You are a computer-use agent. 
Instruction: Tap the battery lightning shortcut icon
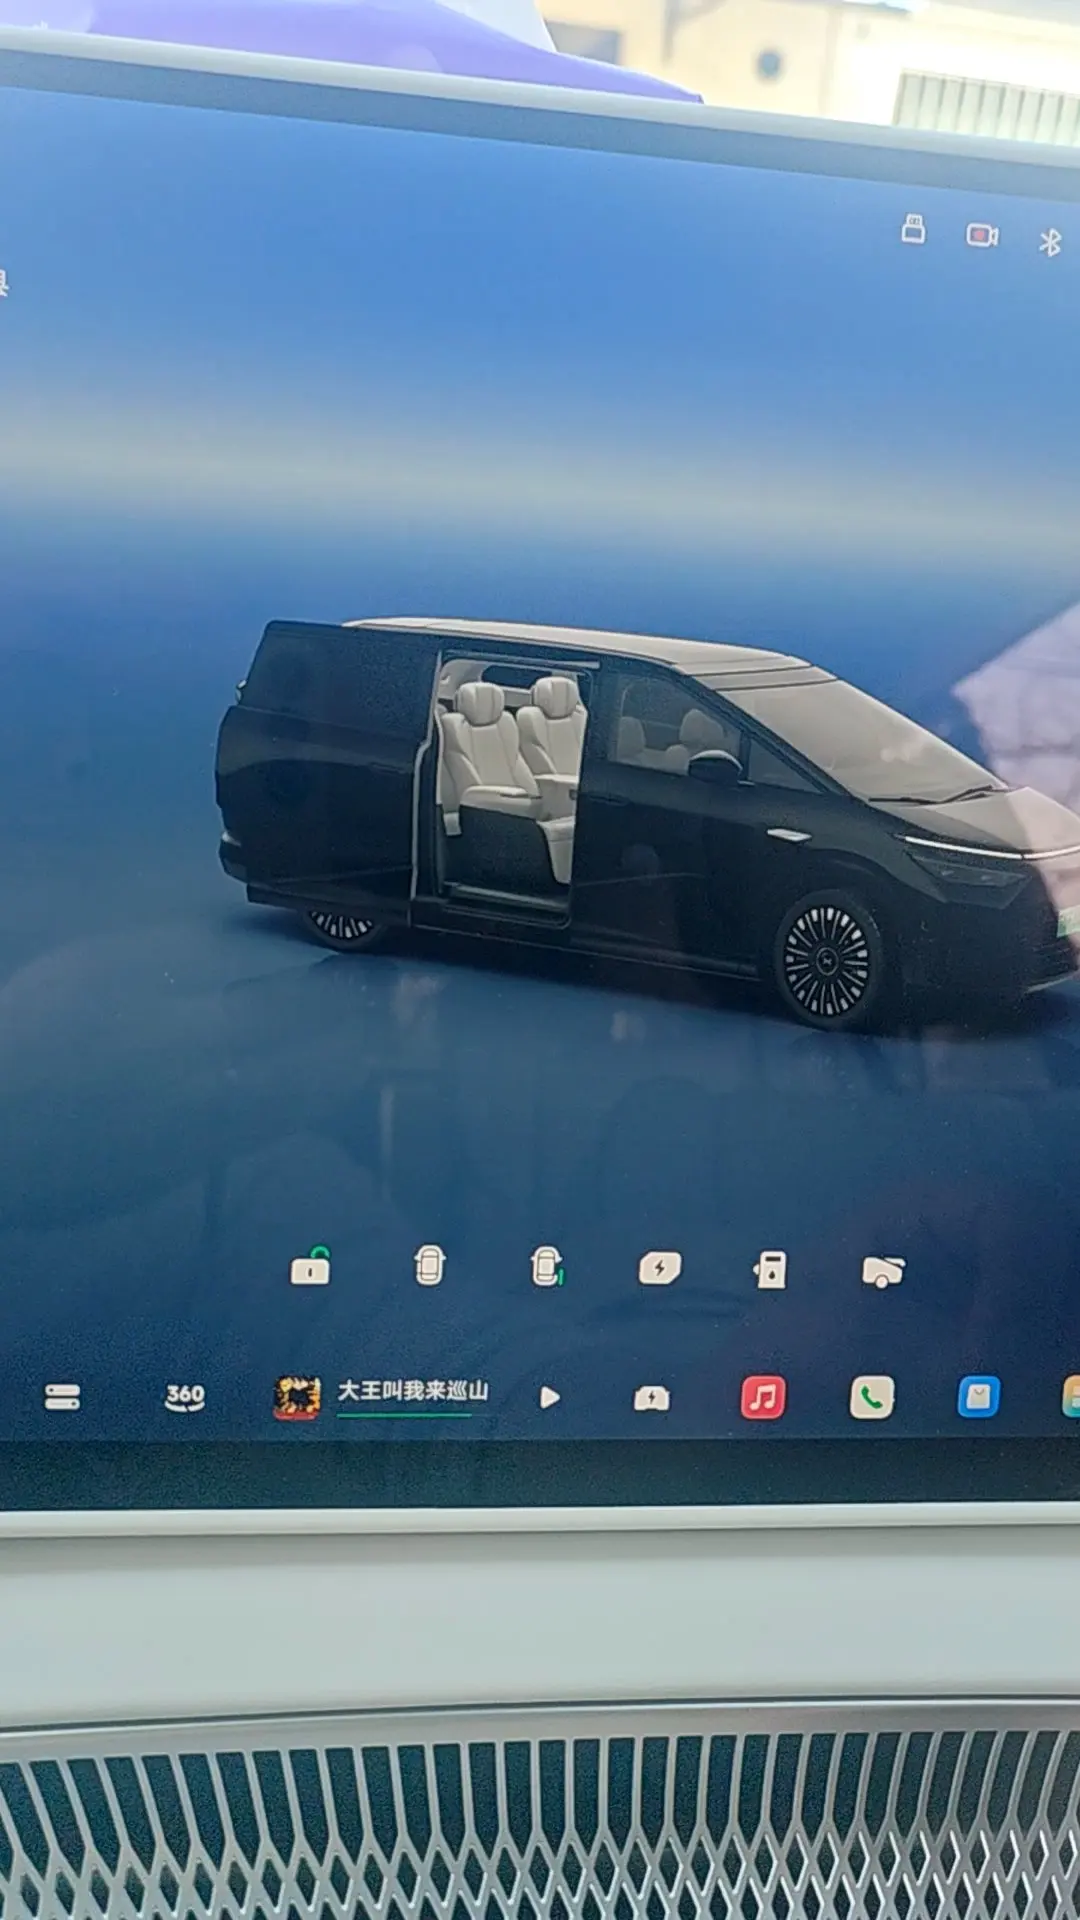pyautogui.click(x=660, y=1268)
